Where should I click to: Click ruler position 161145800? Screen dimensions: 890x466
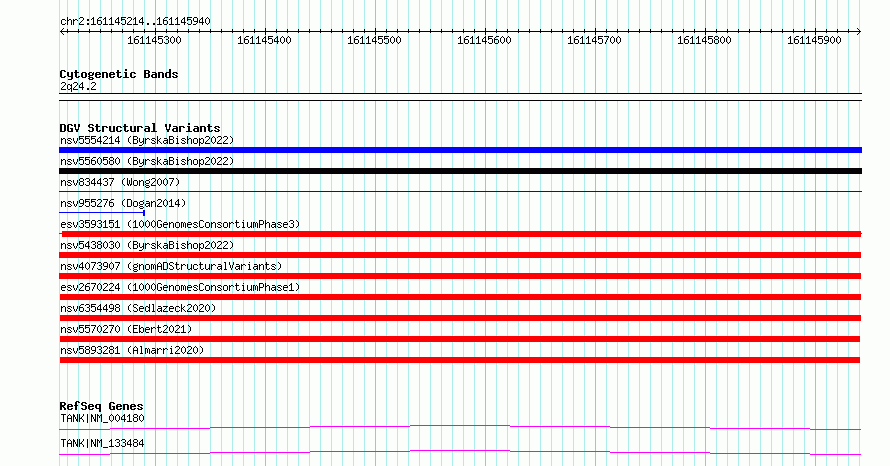[704, 40]
